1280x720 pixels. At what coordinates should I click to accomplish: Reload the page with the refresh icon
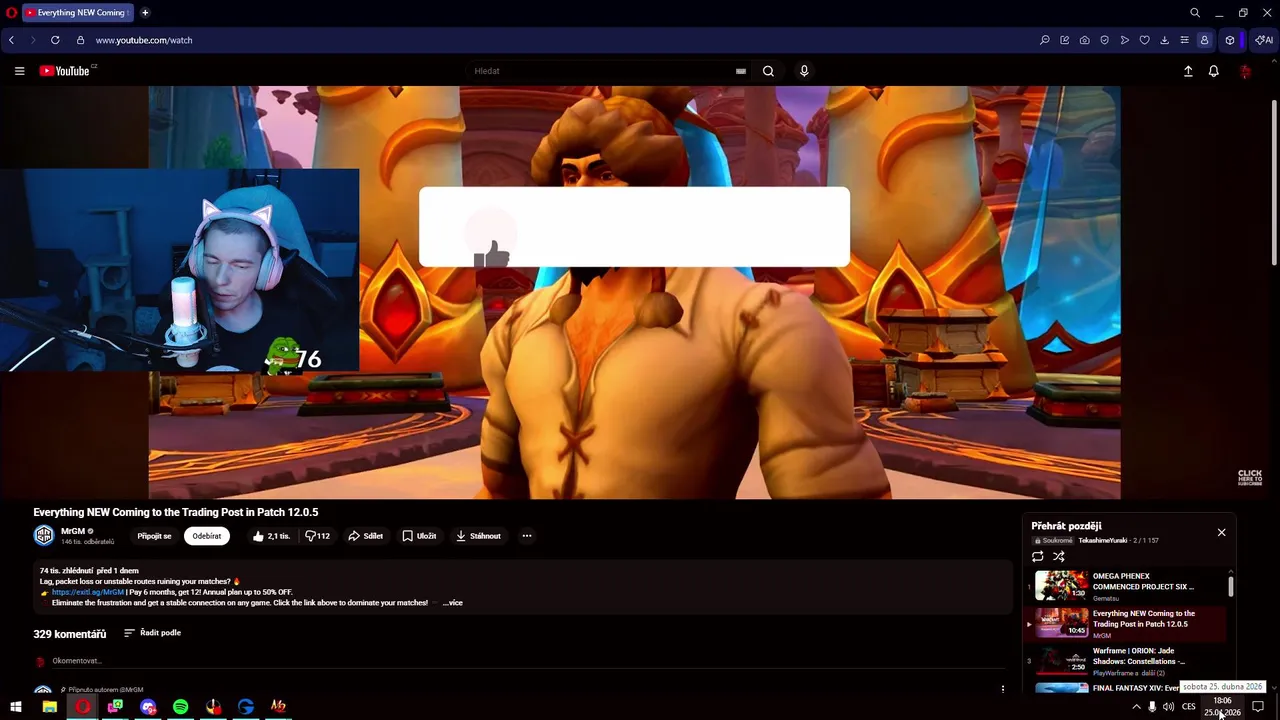click(55, 40)
